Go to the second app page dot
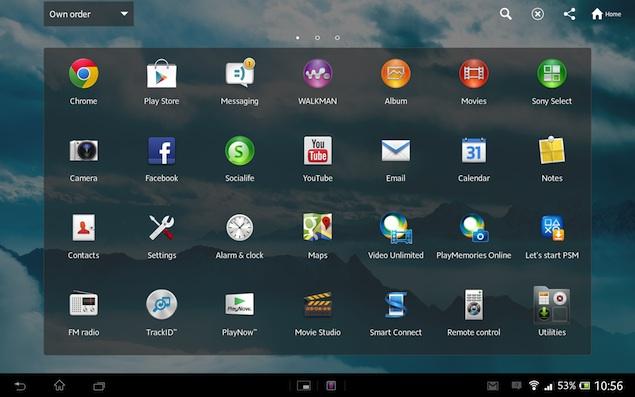 (318, 38)
